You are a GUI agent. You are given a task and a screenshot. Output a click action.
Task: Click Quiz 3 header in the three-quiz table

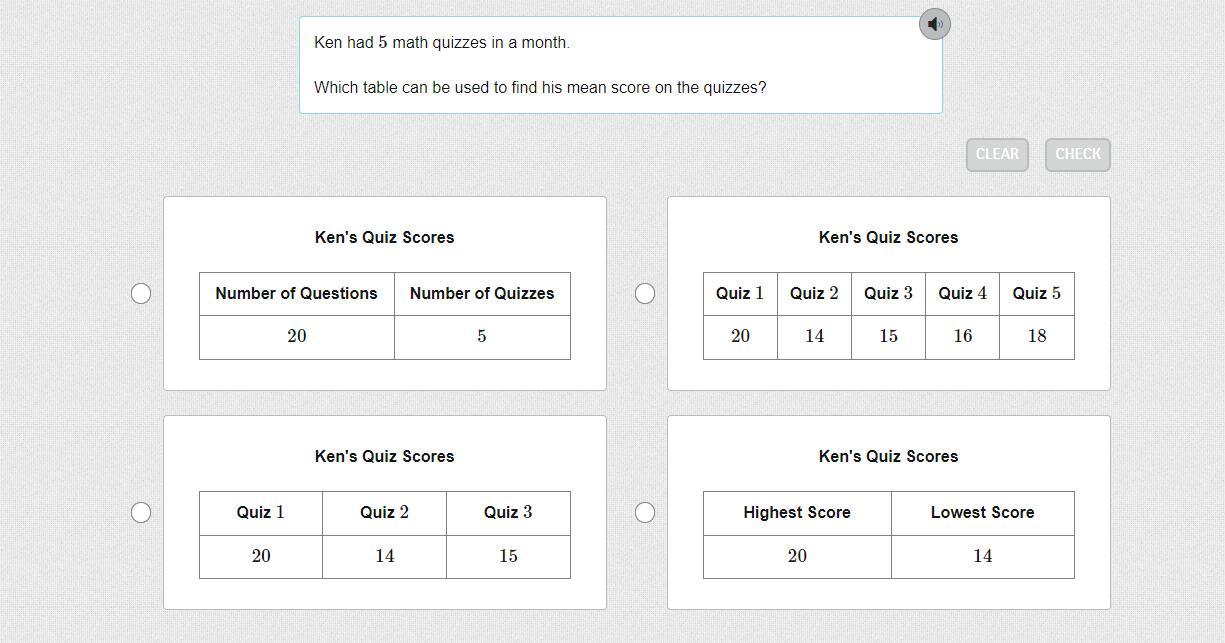(x=508, y=512)
